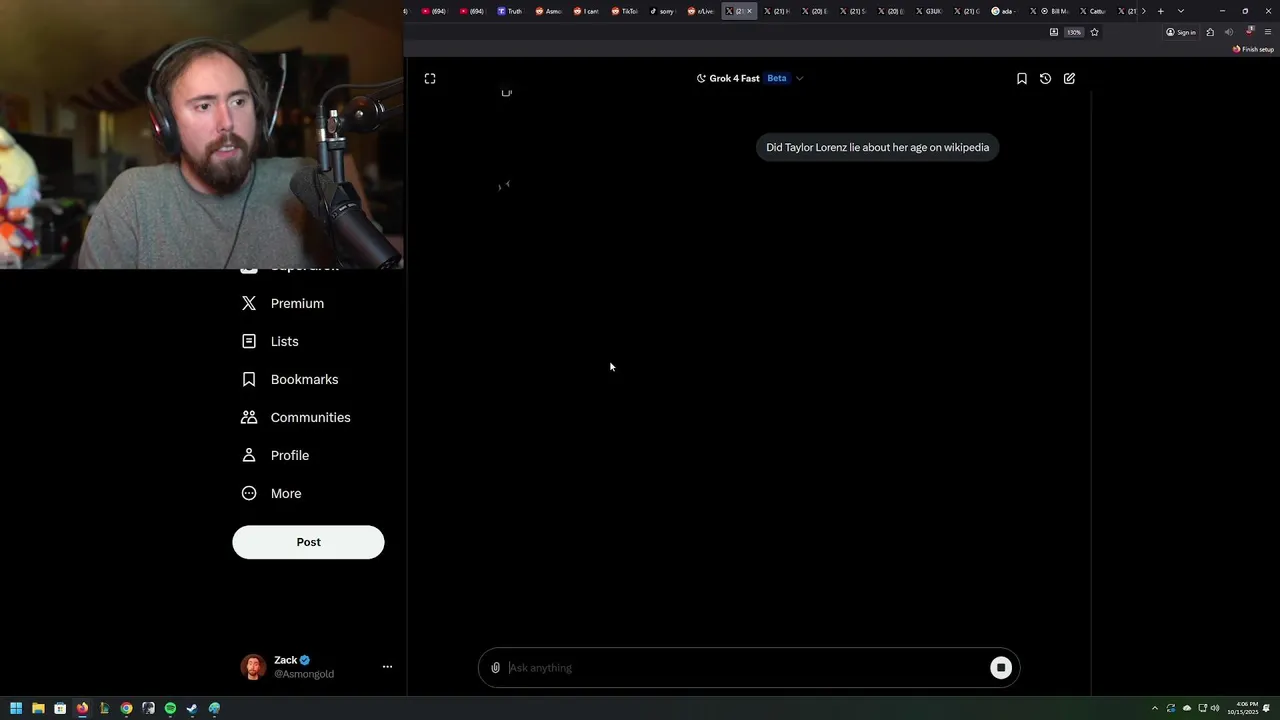Image resolution: width=1280 pixels, height=720 pixels.
Task: Click the circled dots icon beside More
Action: click(x=249, y=493)
